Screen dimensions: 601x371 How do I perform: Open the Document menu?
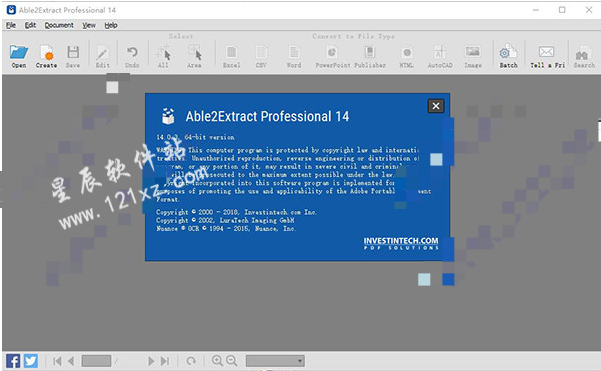[x=59, y=25]
